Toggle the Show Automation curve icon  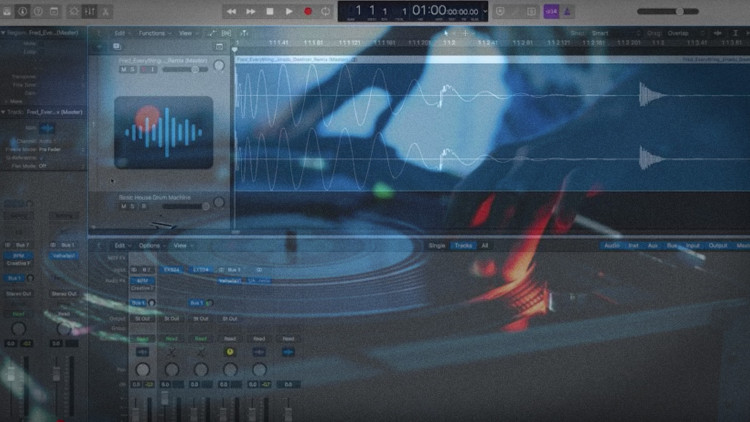(211, 33)
